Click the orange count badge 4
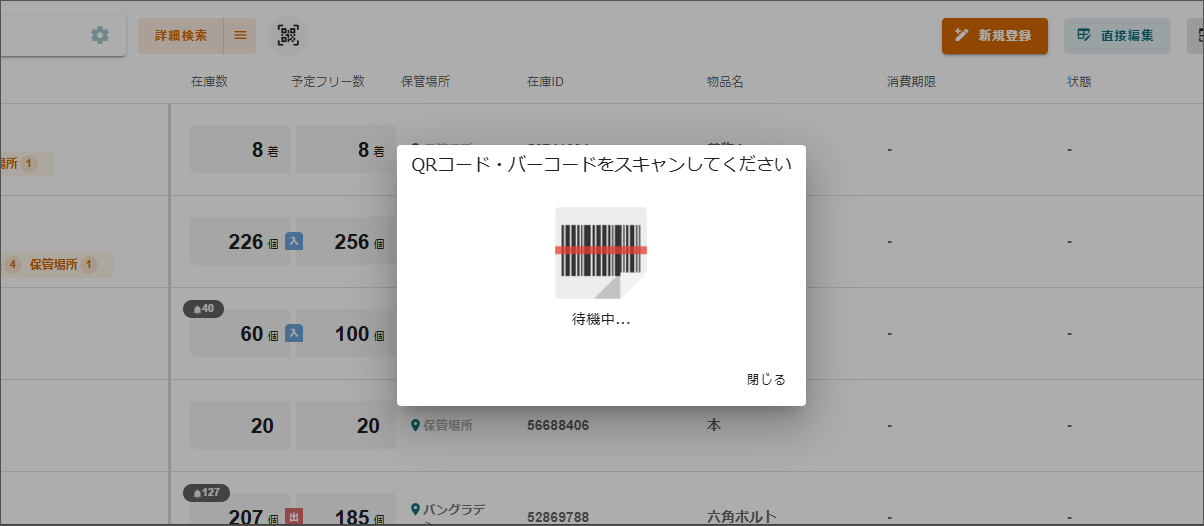1204x526 pixels. click(x=13, y=265)
